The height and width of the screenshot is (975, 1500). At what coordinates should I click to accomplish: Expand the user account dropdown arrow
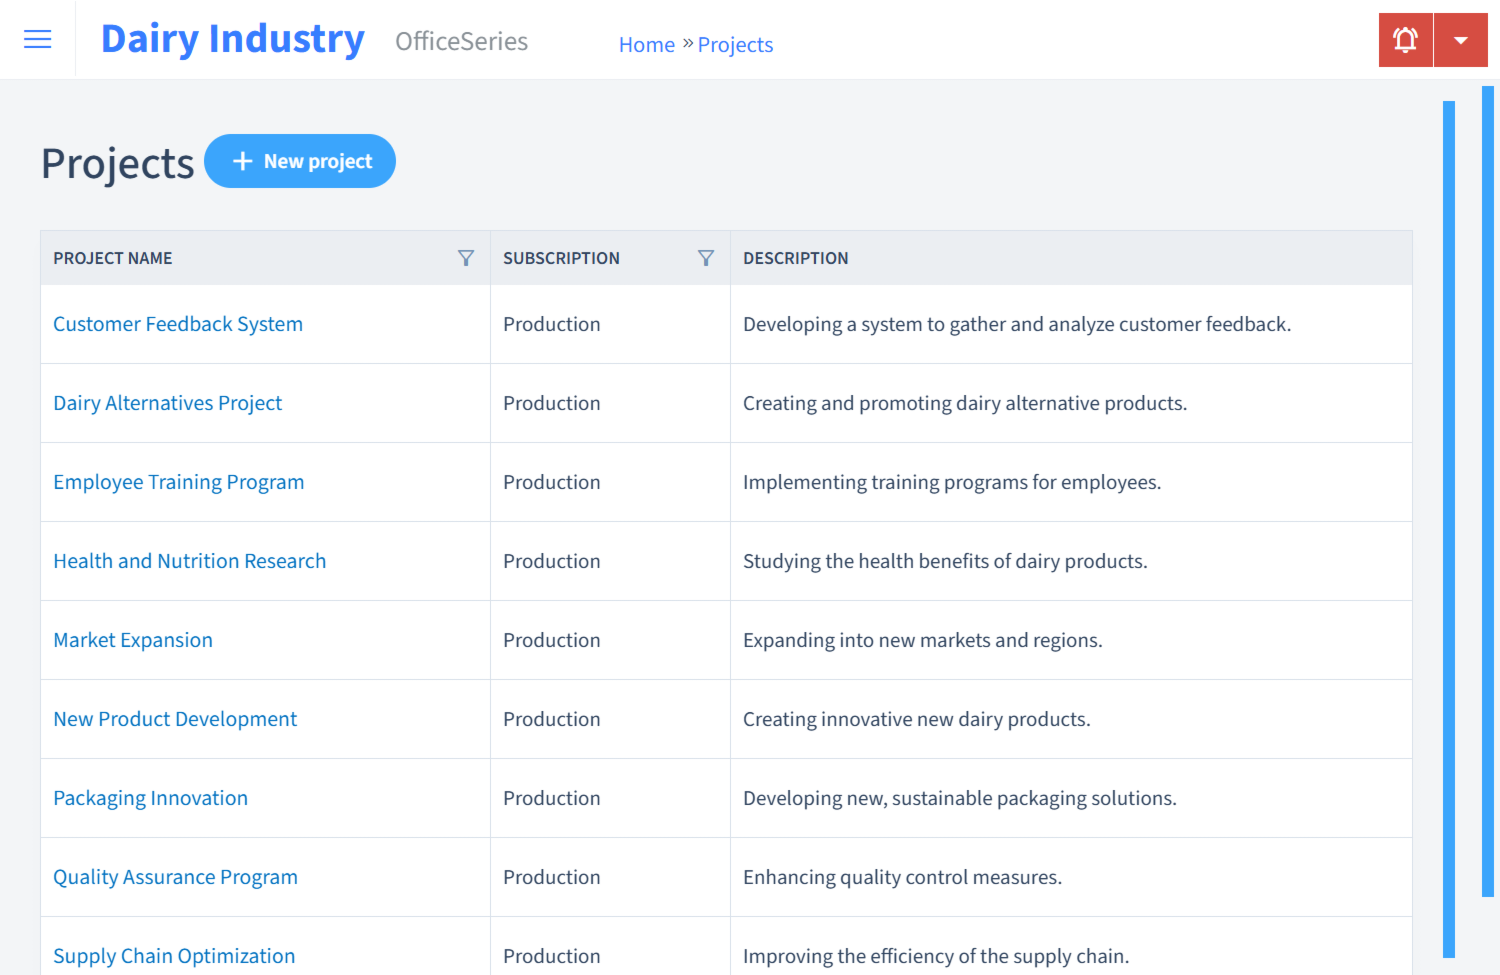[1461, 39]
